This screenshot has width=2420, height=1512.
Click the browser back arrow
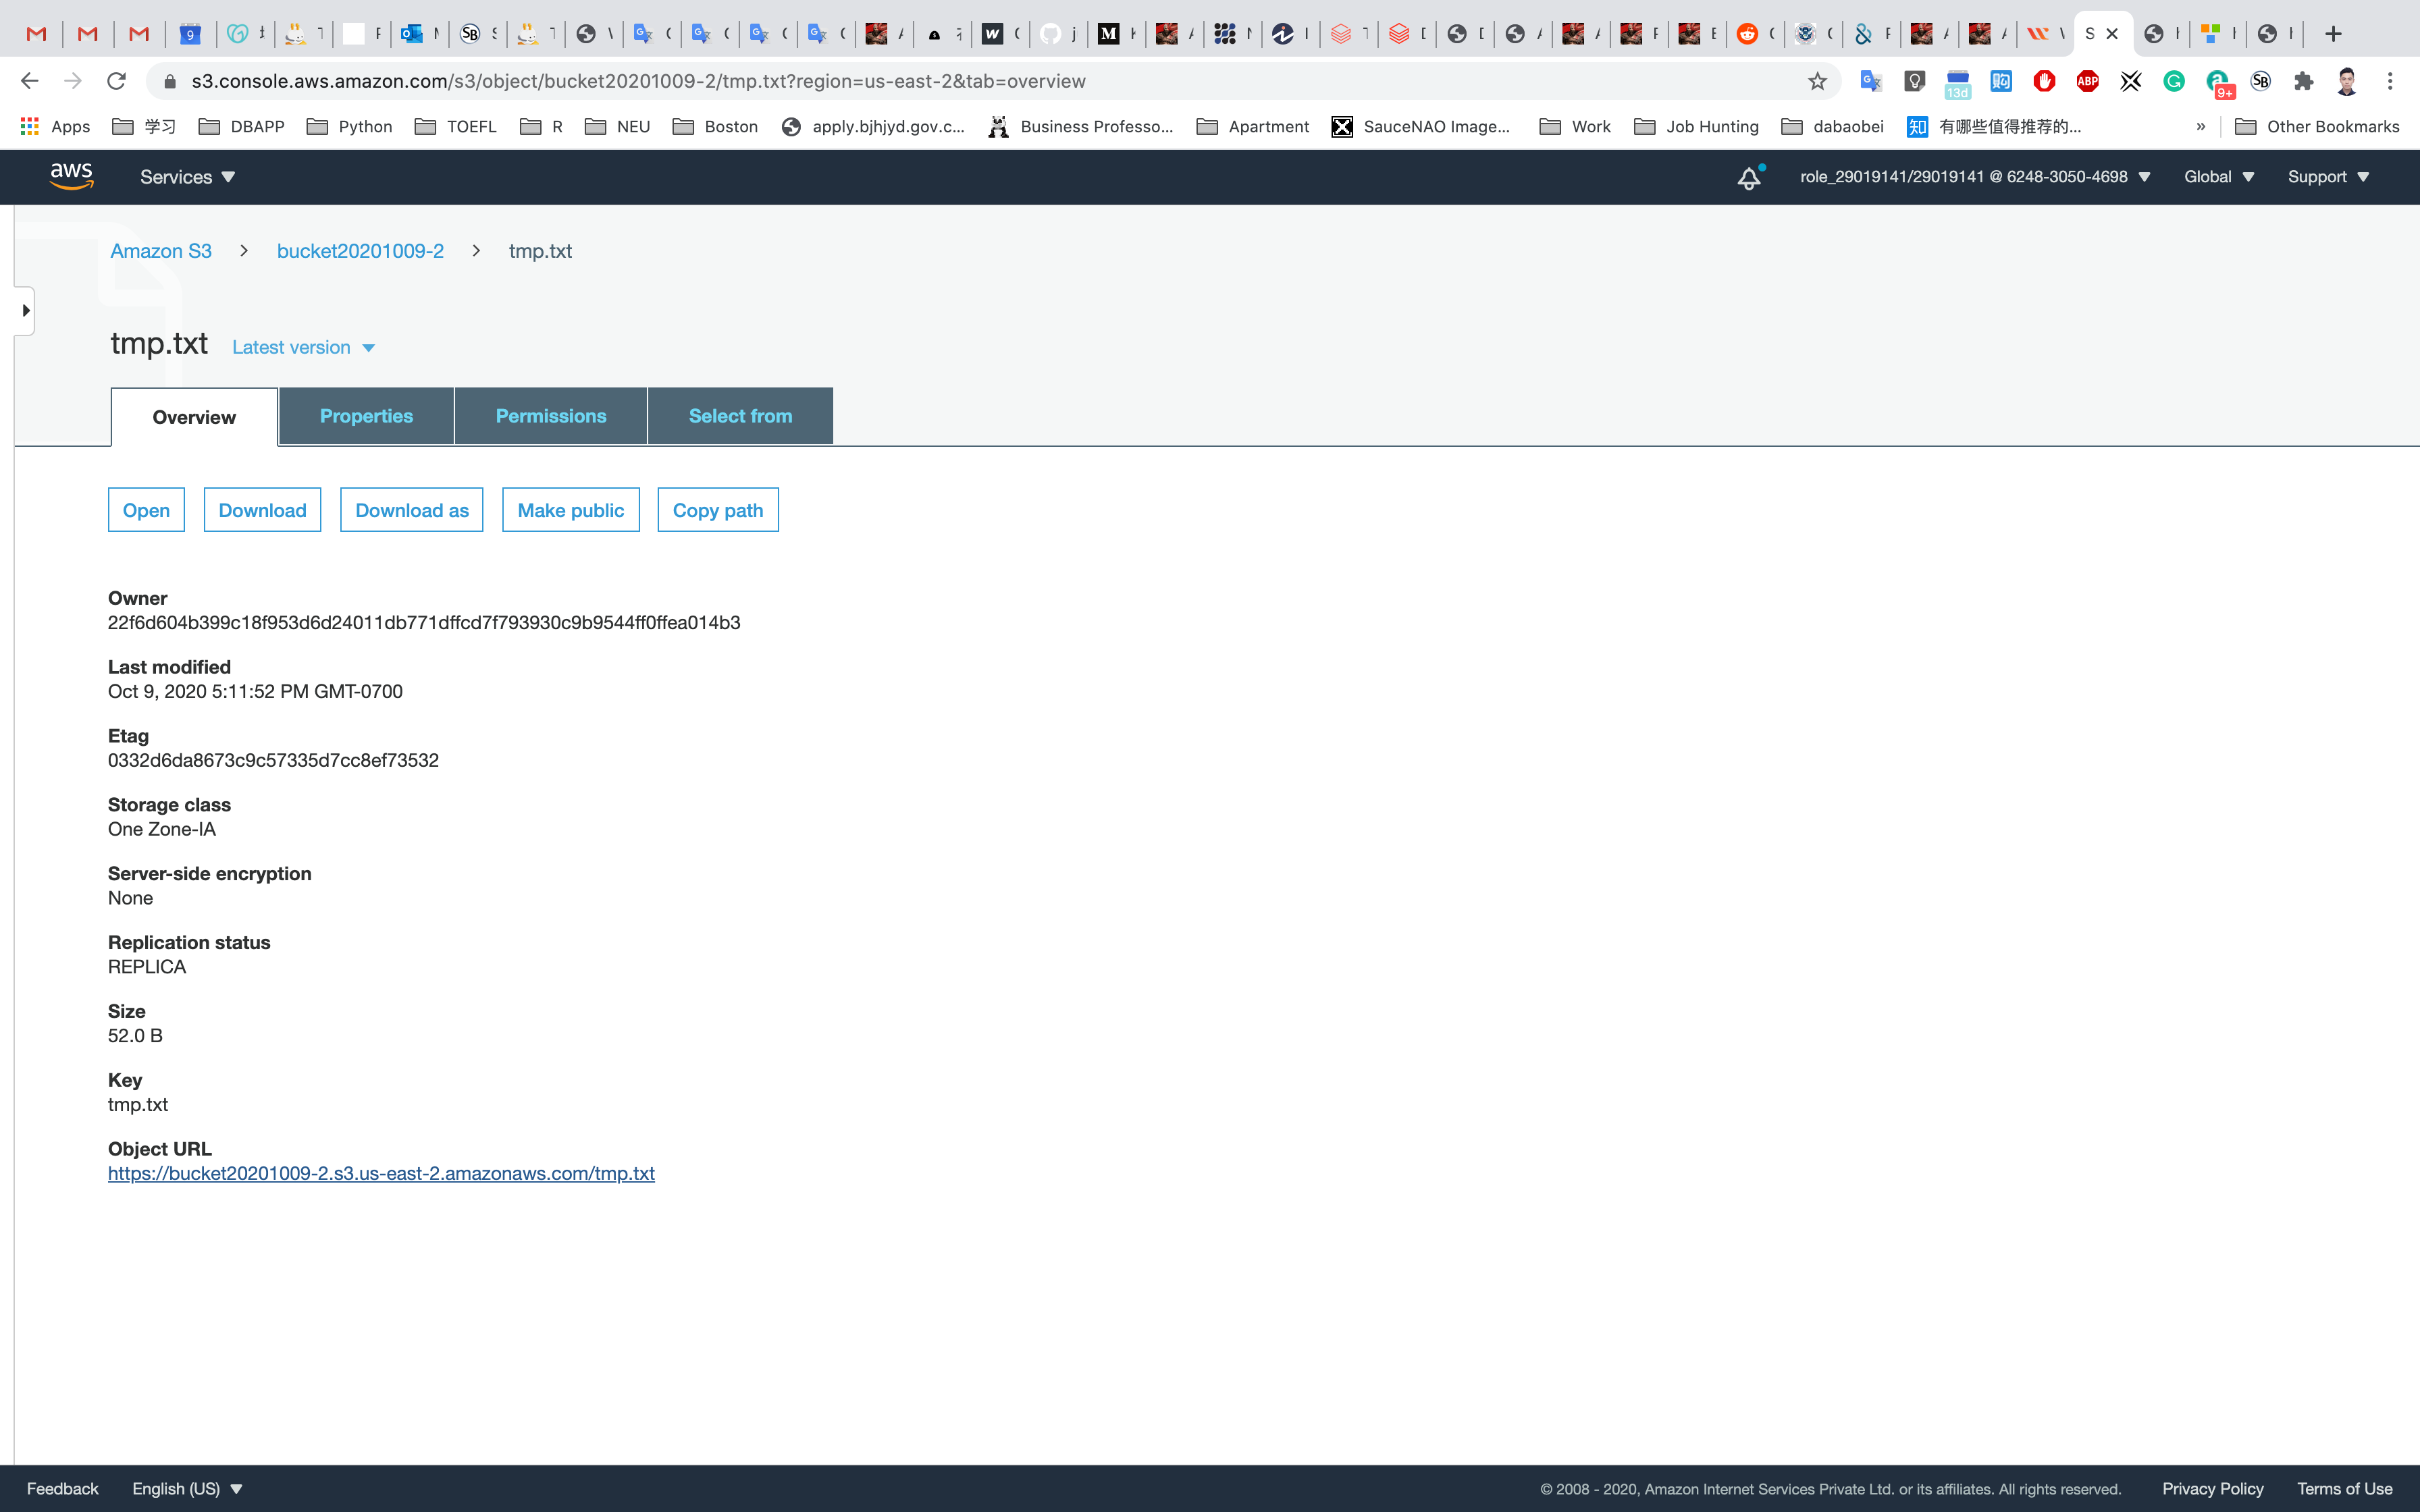click(x=29, y=81)
